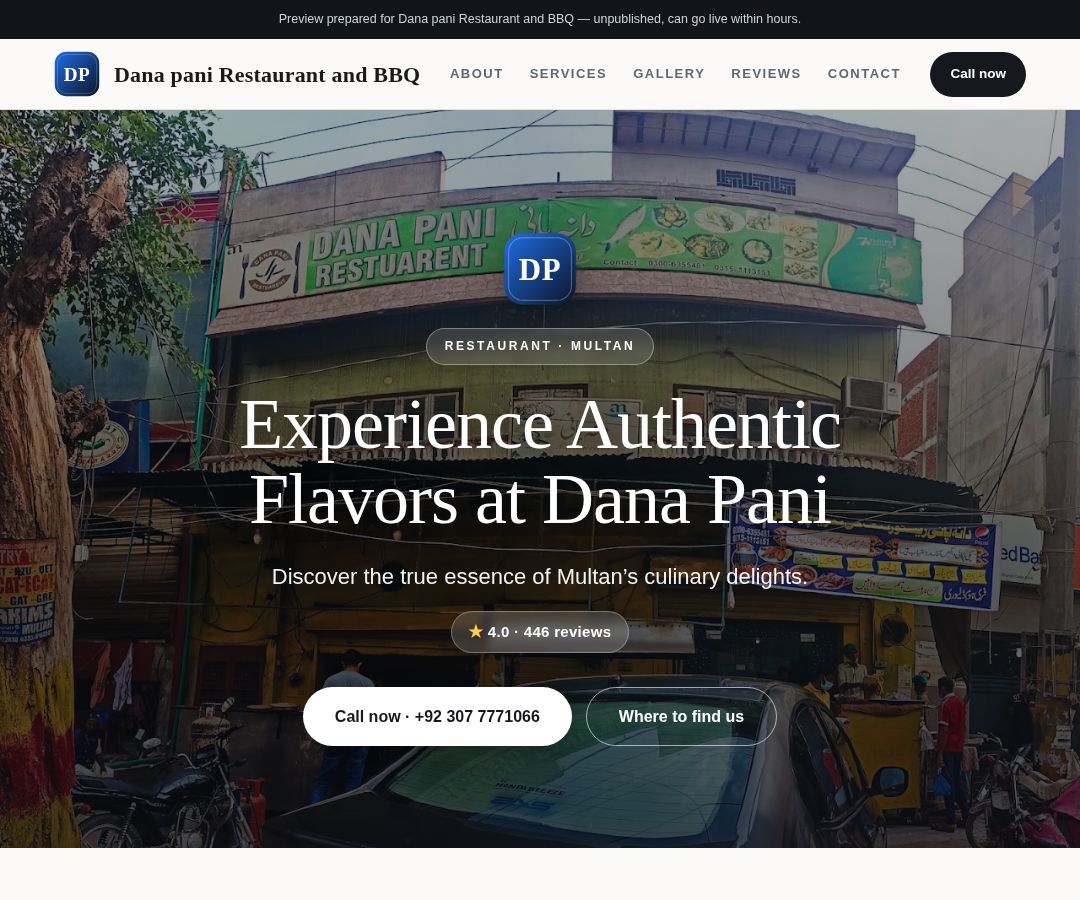Click the Discover the true essence subtitle
Image resolution: width=1080 pixels, height=900 pixels.
pos(539,576)
